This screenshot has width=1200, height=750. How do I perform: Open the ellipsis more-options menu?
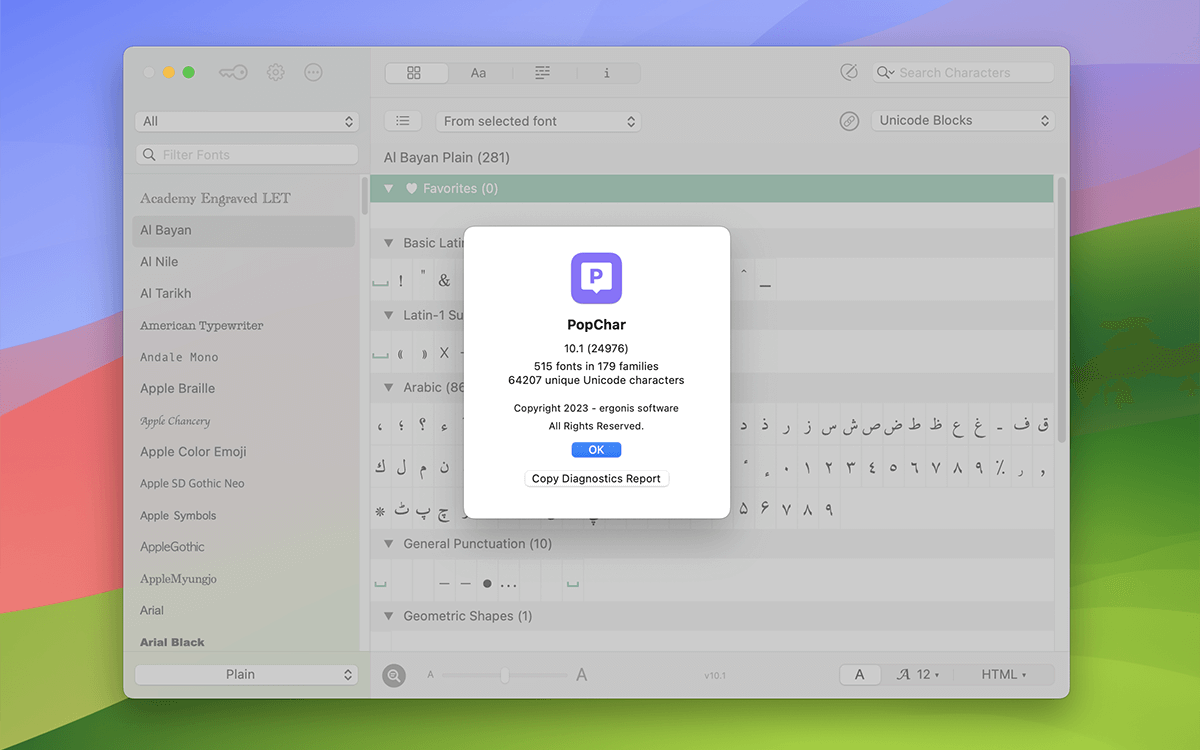click(313, 72)
